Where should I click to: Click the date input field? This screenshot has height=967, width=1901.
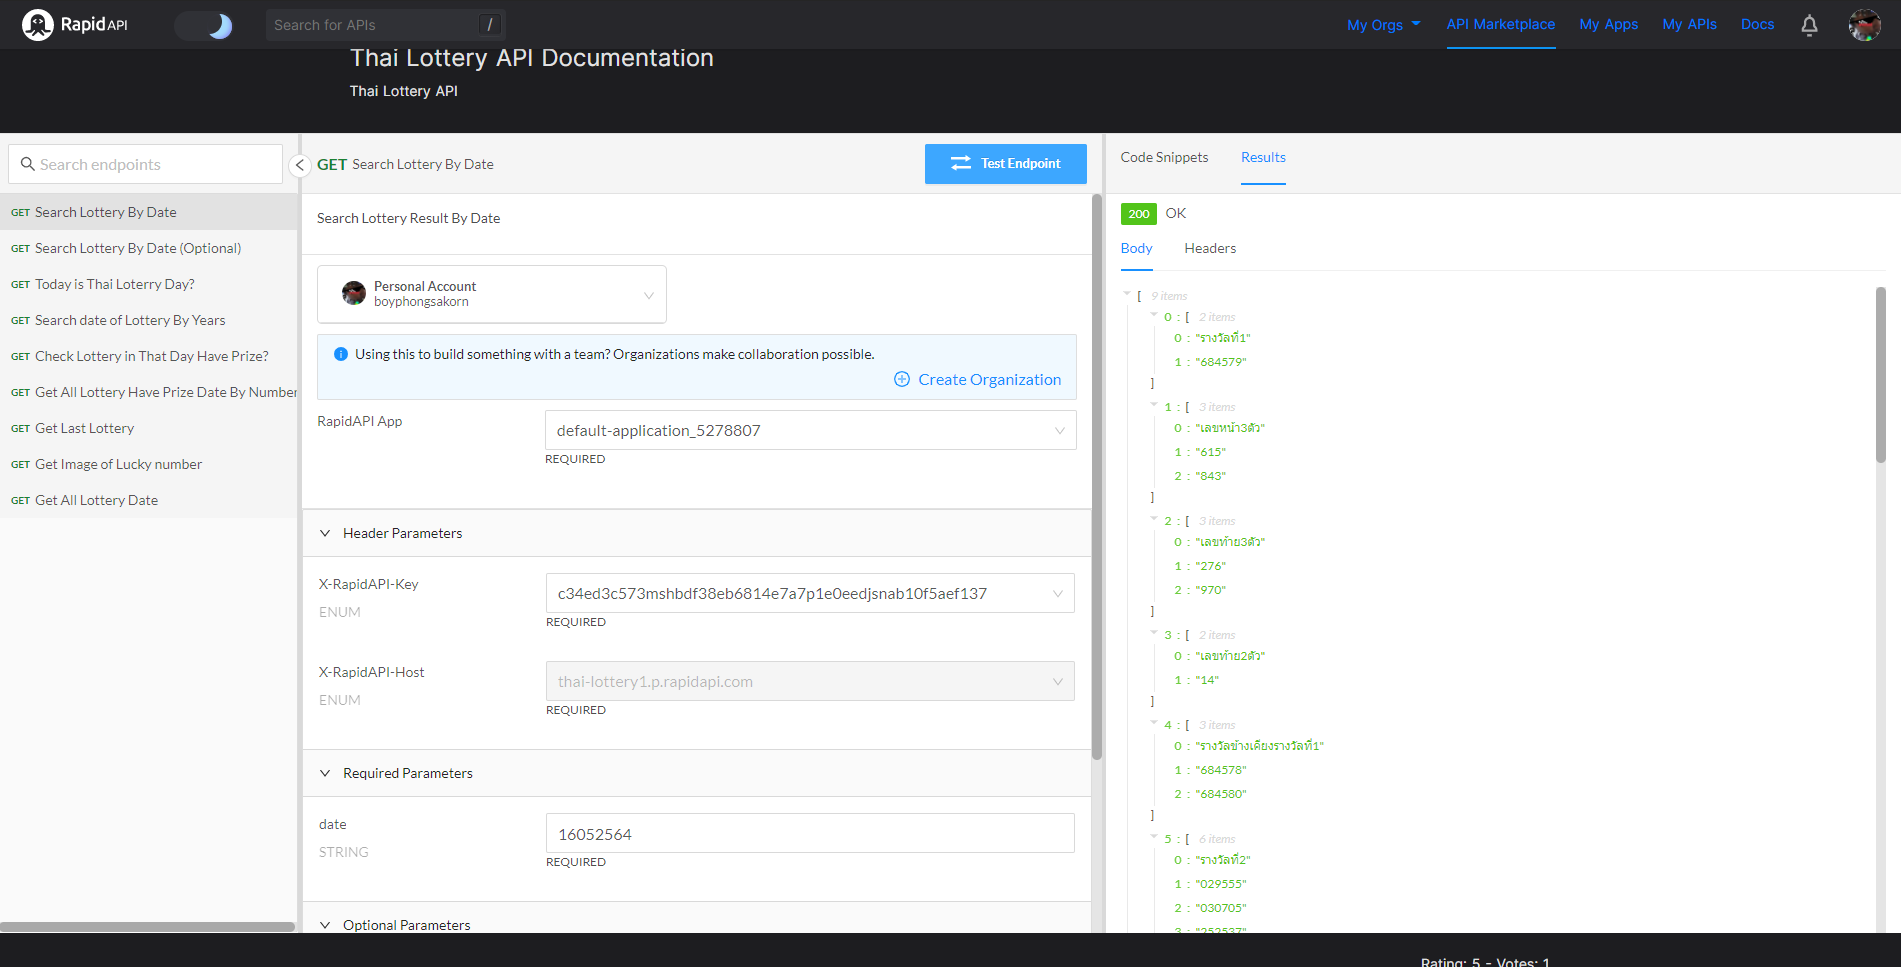click(x=810, y=833)
